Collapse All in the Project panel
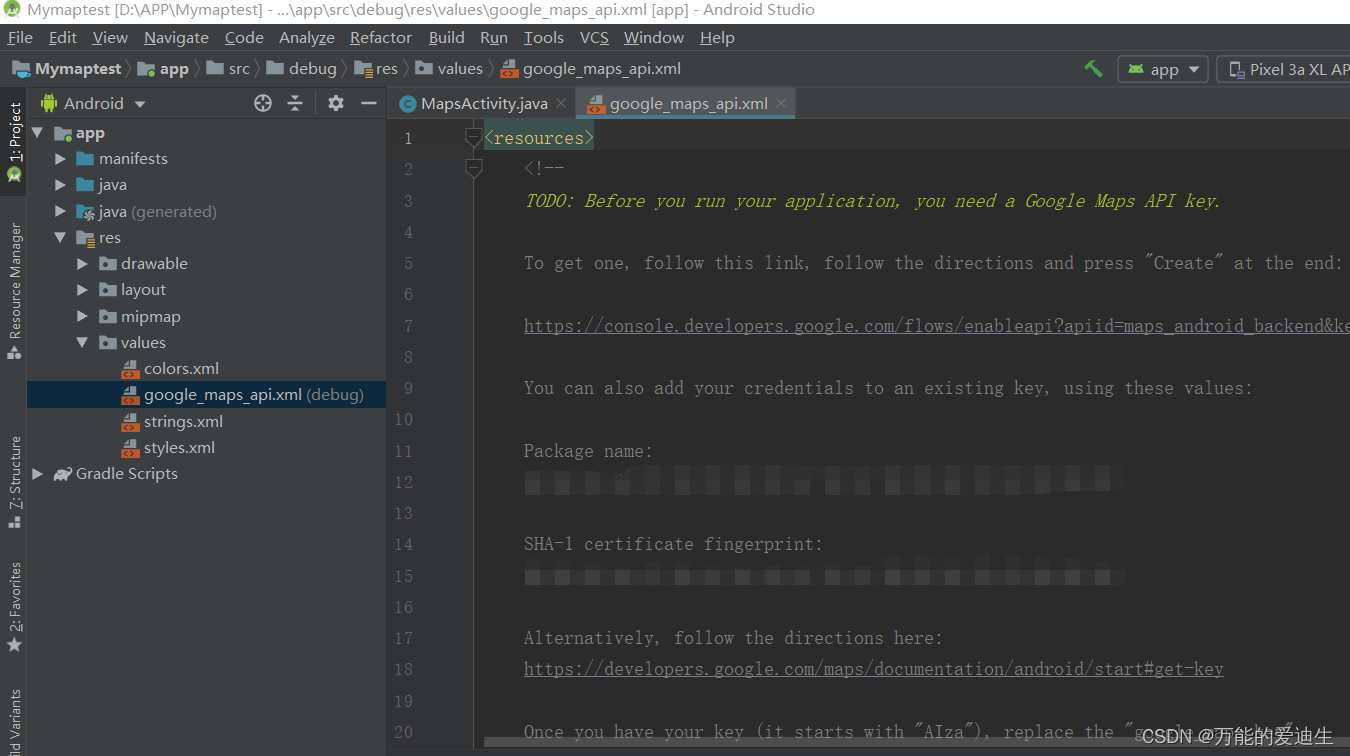The height and width of the screenshot is (756, 1350). coord(296,102)
